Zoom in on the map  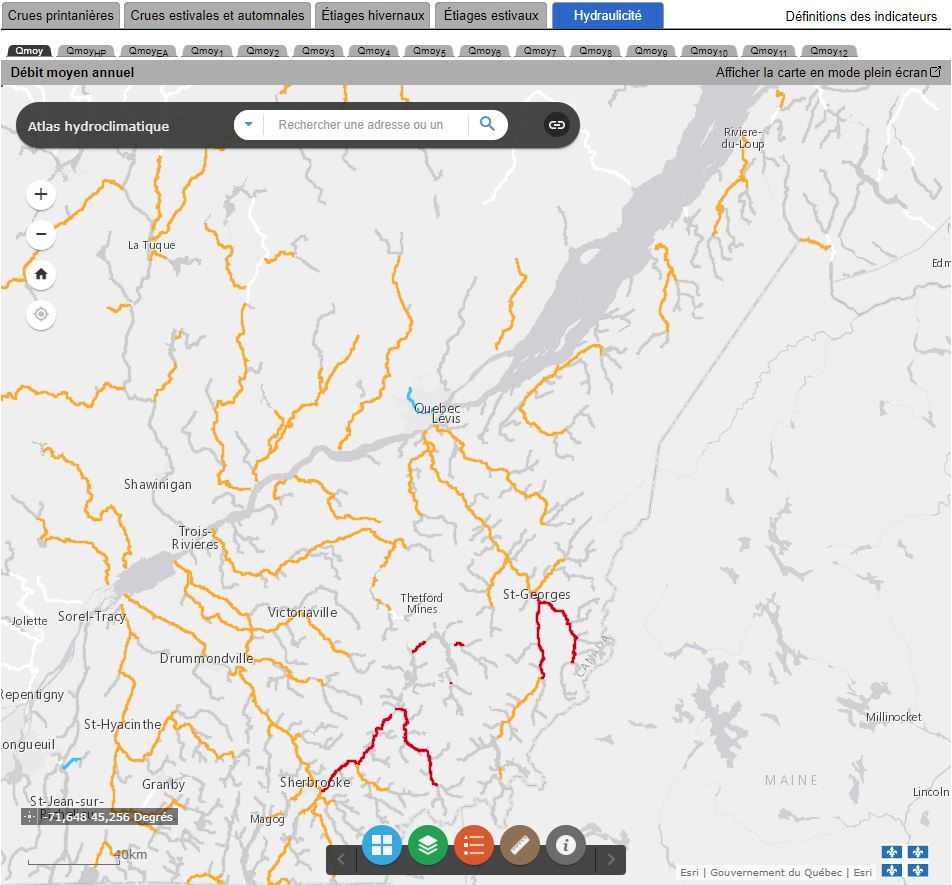[x=41, y=194]
